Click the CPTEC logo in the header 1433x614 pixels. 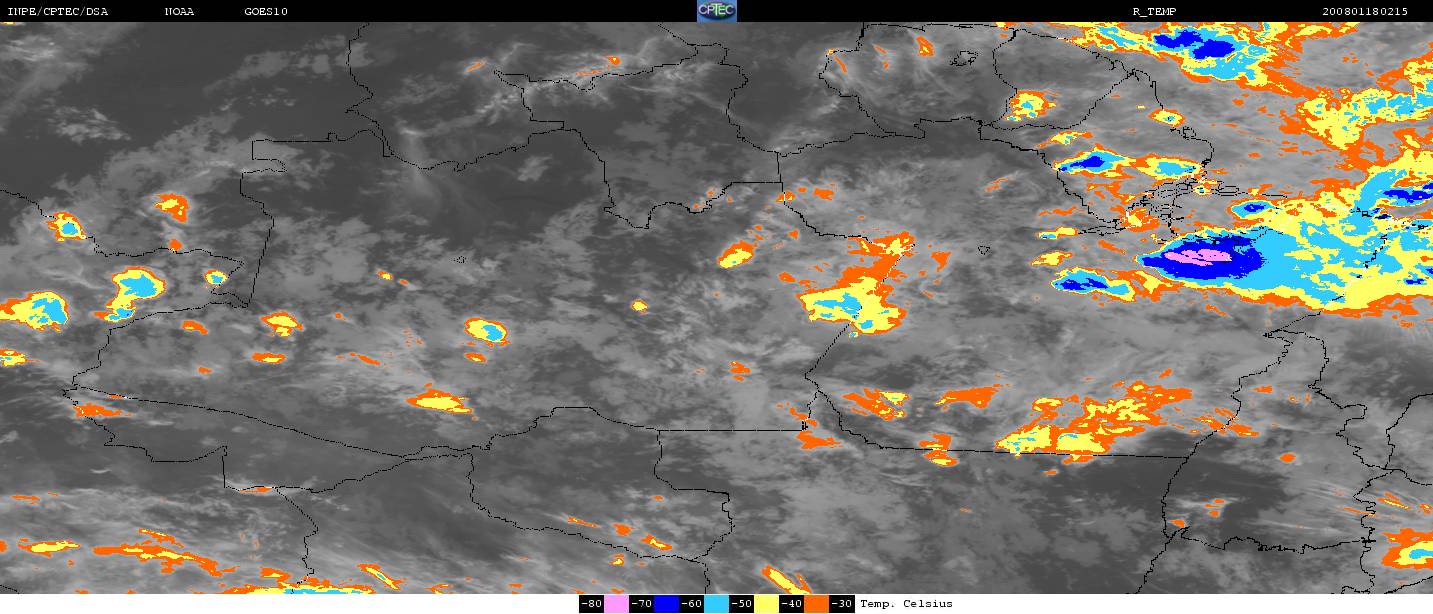[x=716, y=11]
